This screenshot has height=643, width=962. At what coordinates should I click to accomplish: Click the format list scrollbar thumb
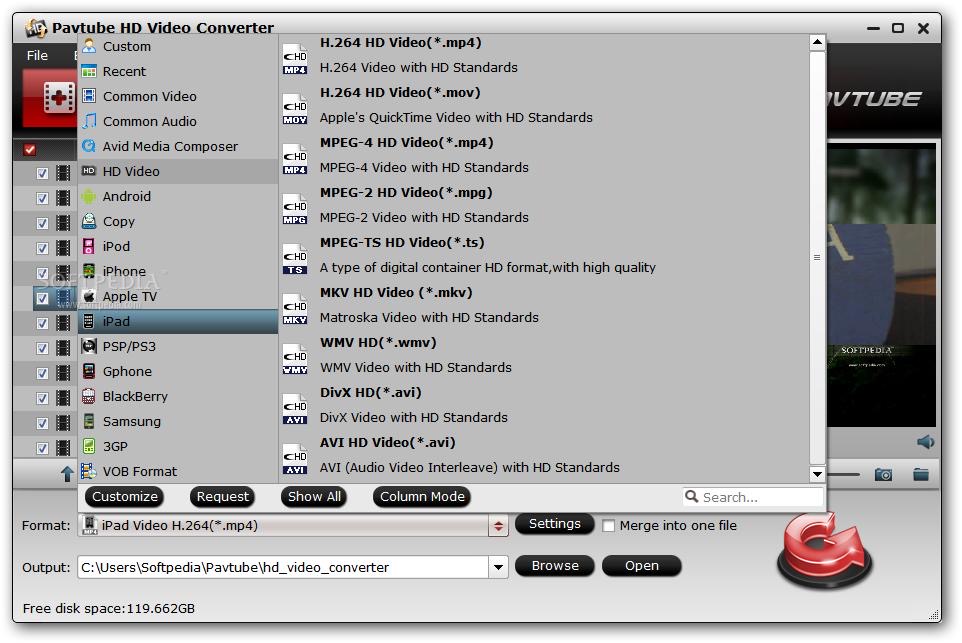817,258
